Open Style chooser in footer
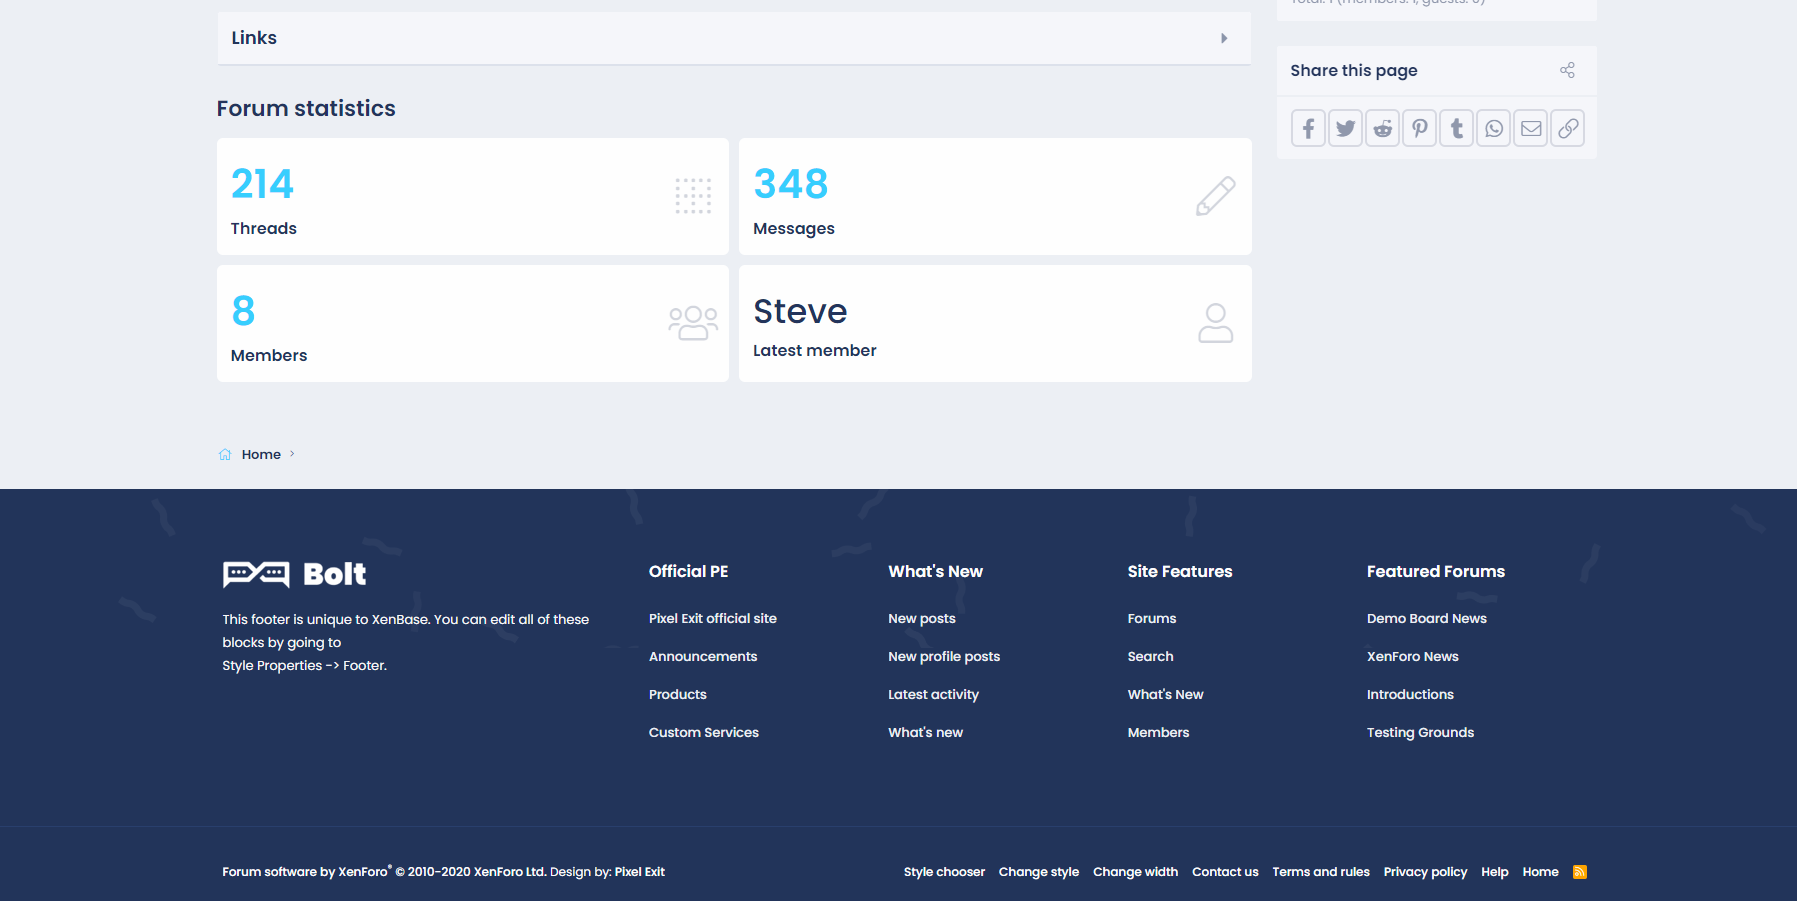 (943, 872)
